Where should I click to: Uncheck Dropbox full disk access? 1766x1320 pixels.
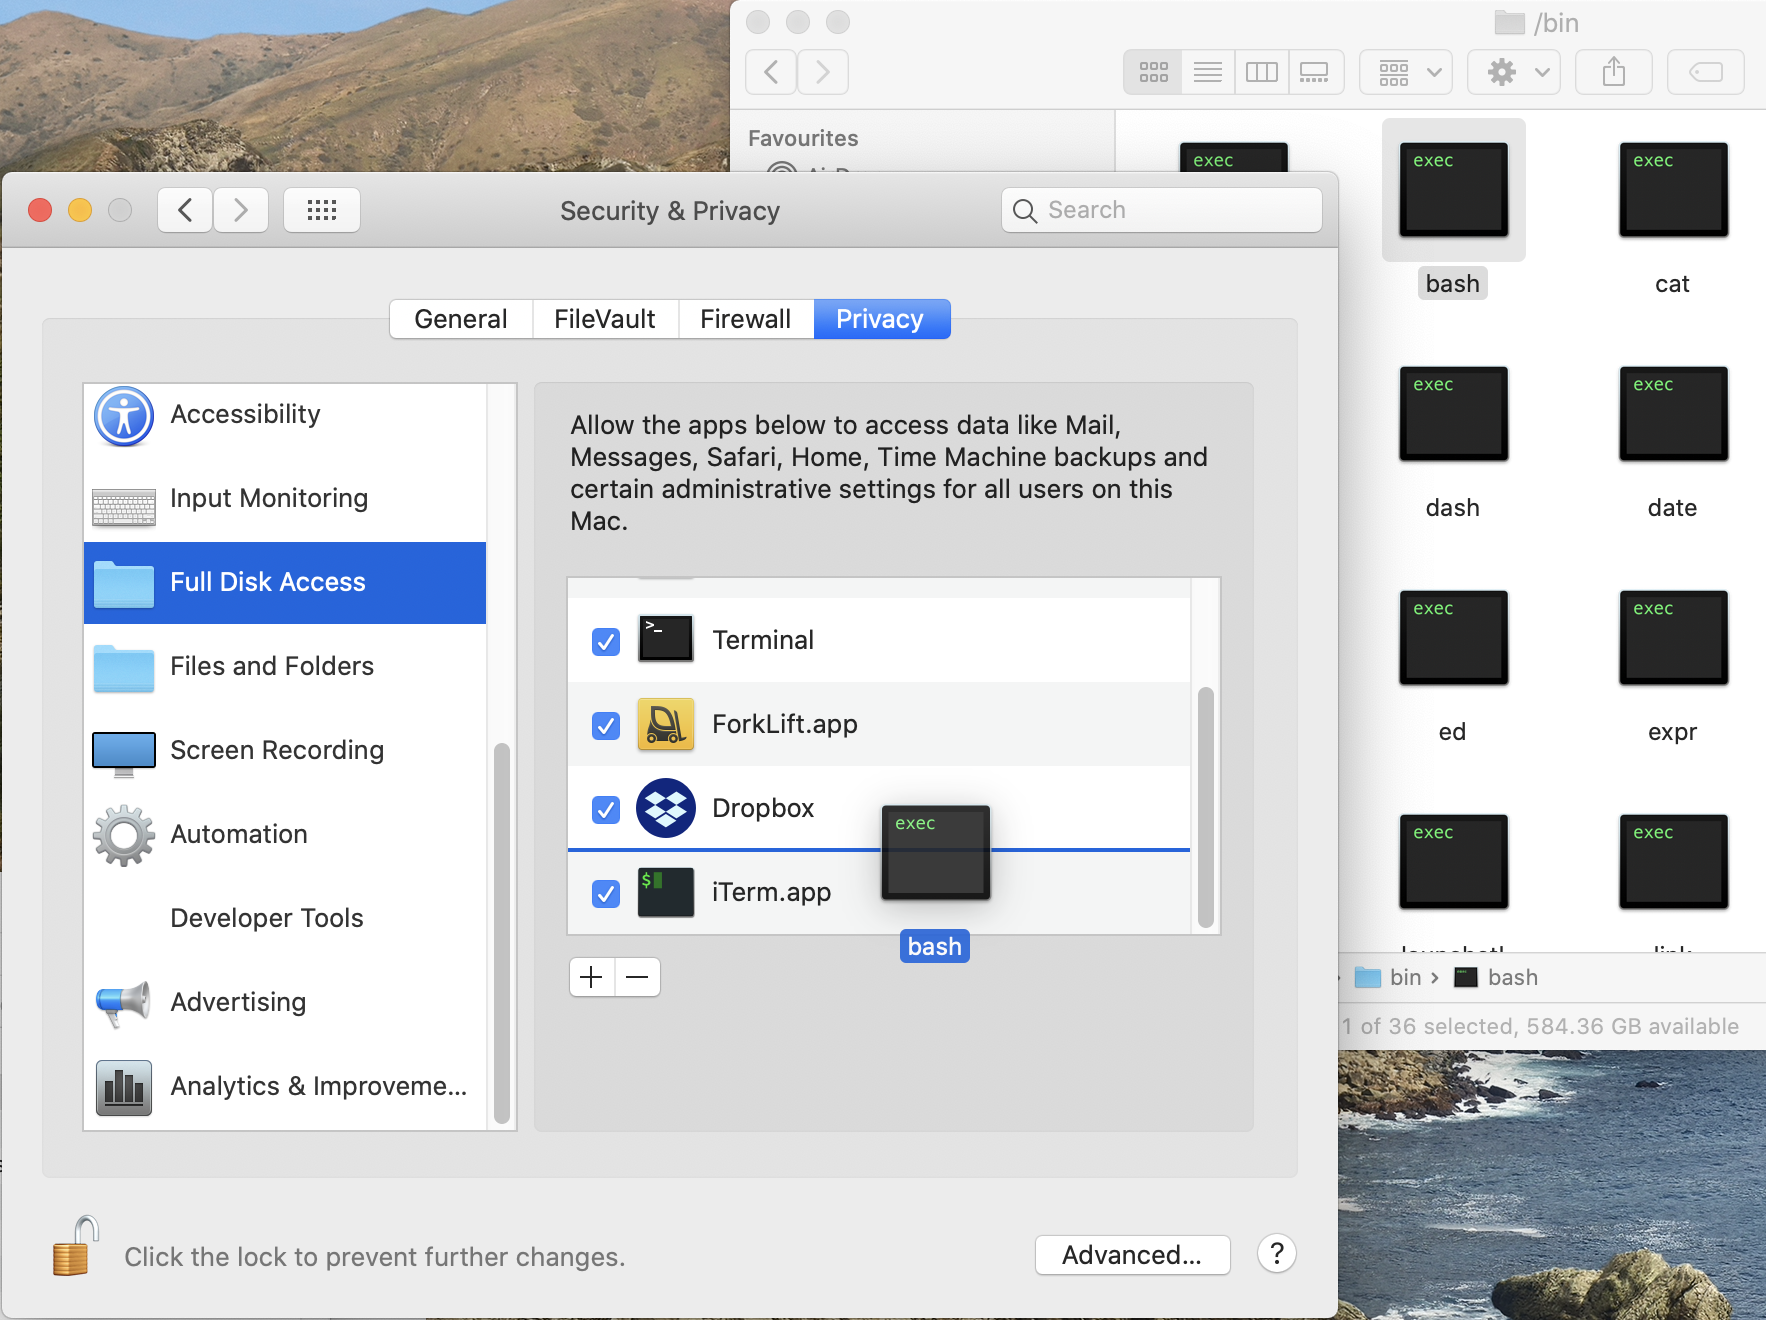pos(606,809)
